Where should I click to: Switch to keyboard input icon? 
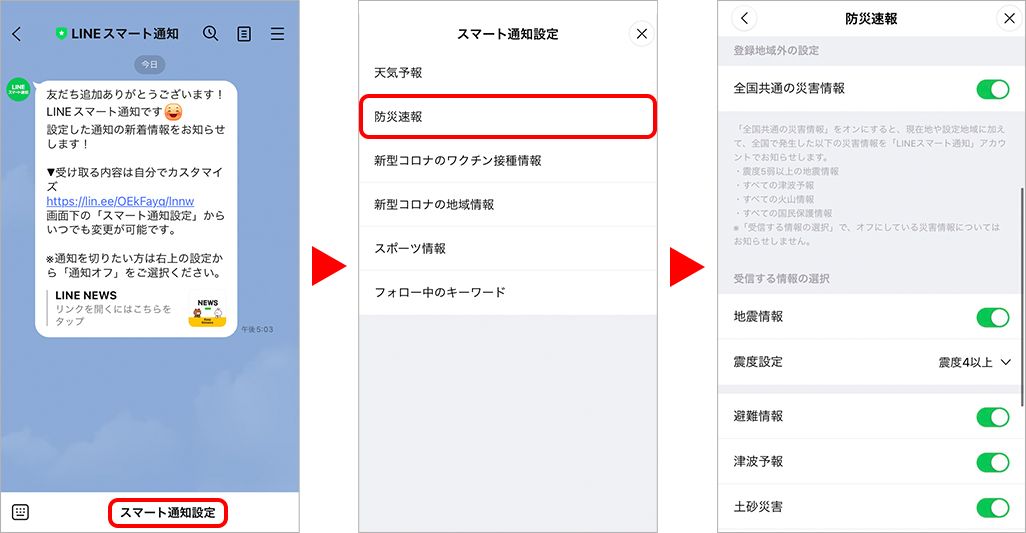(x=20, y=512)
